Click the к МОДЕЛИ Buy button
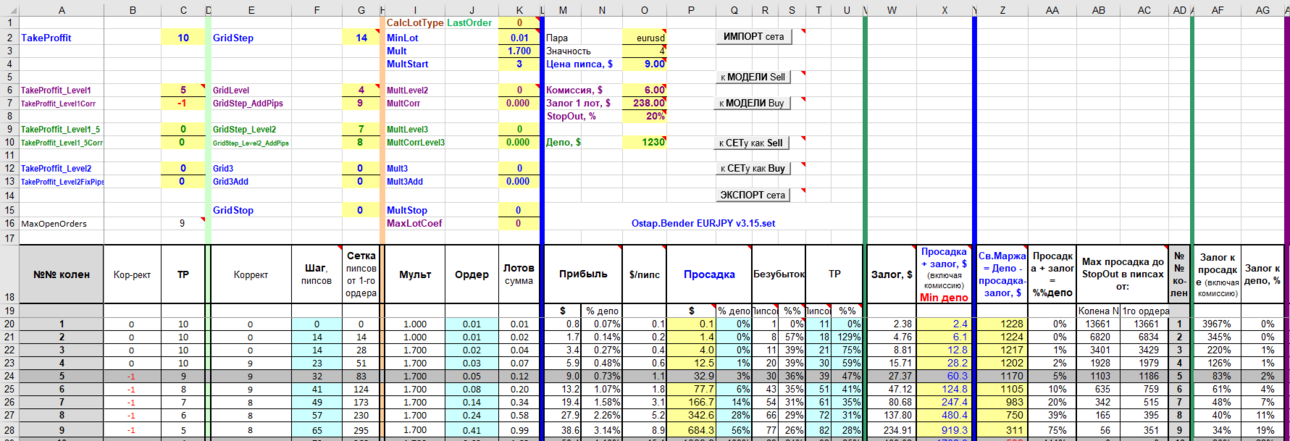 coord(754,102)
